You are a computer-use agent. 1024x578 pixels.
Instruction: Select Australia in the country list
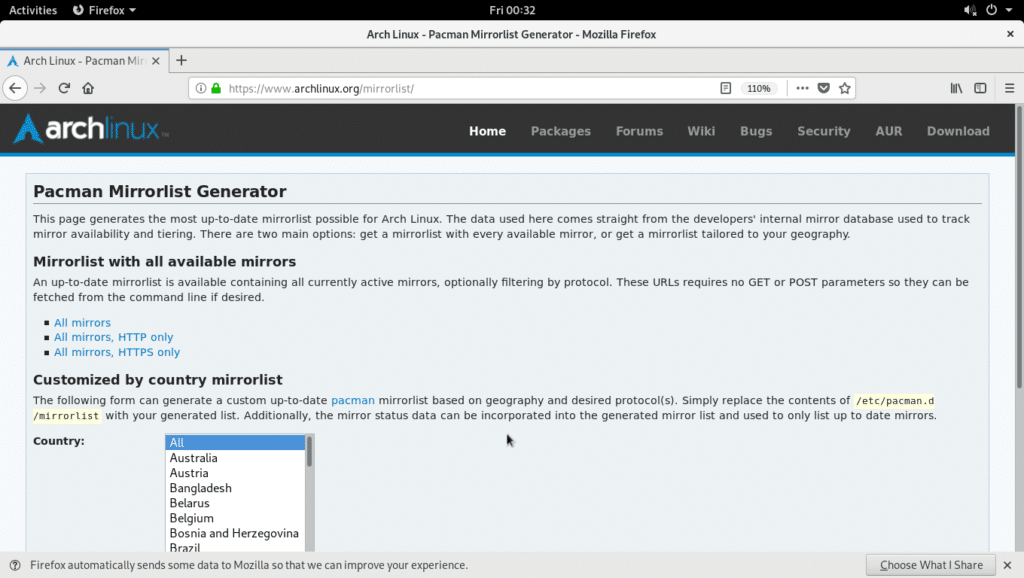[193, 457]
